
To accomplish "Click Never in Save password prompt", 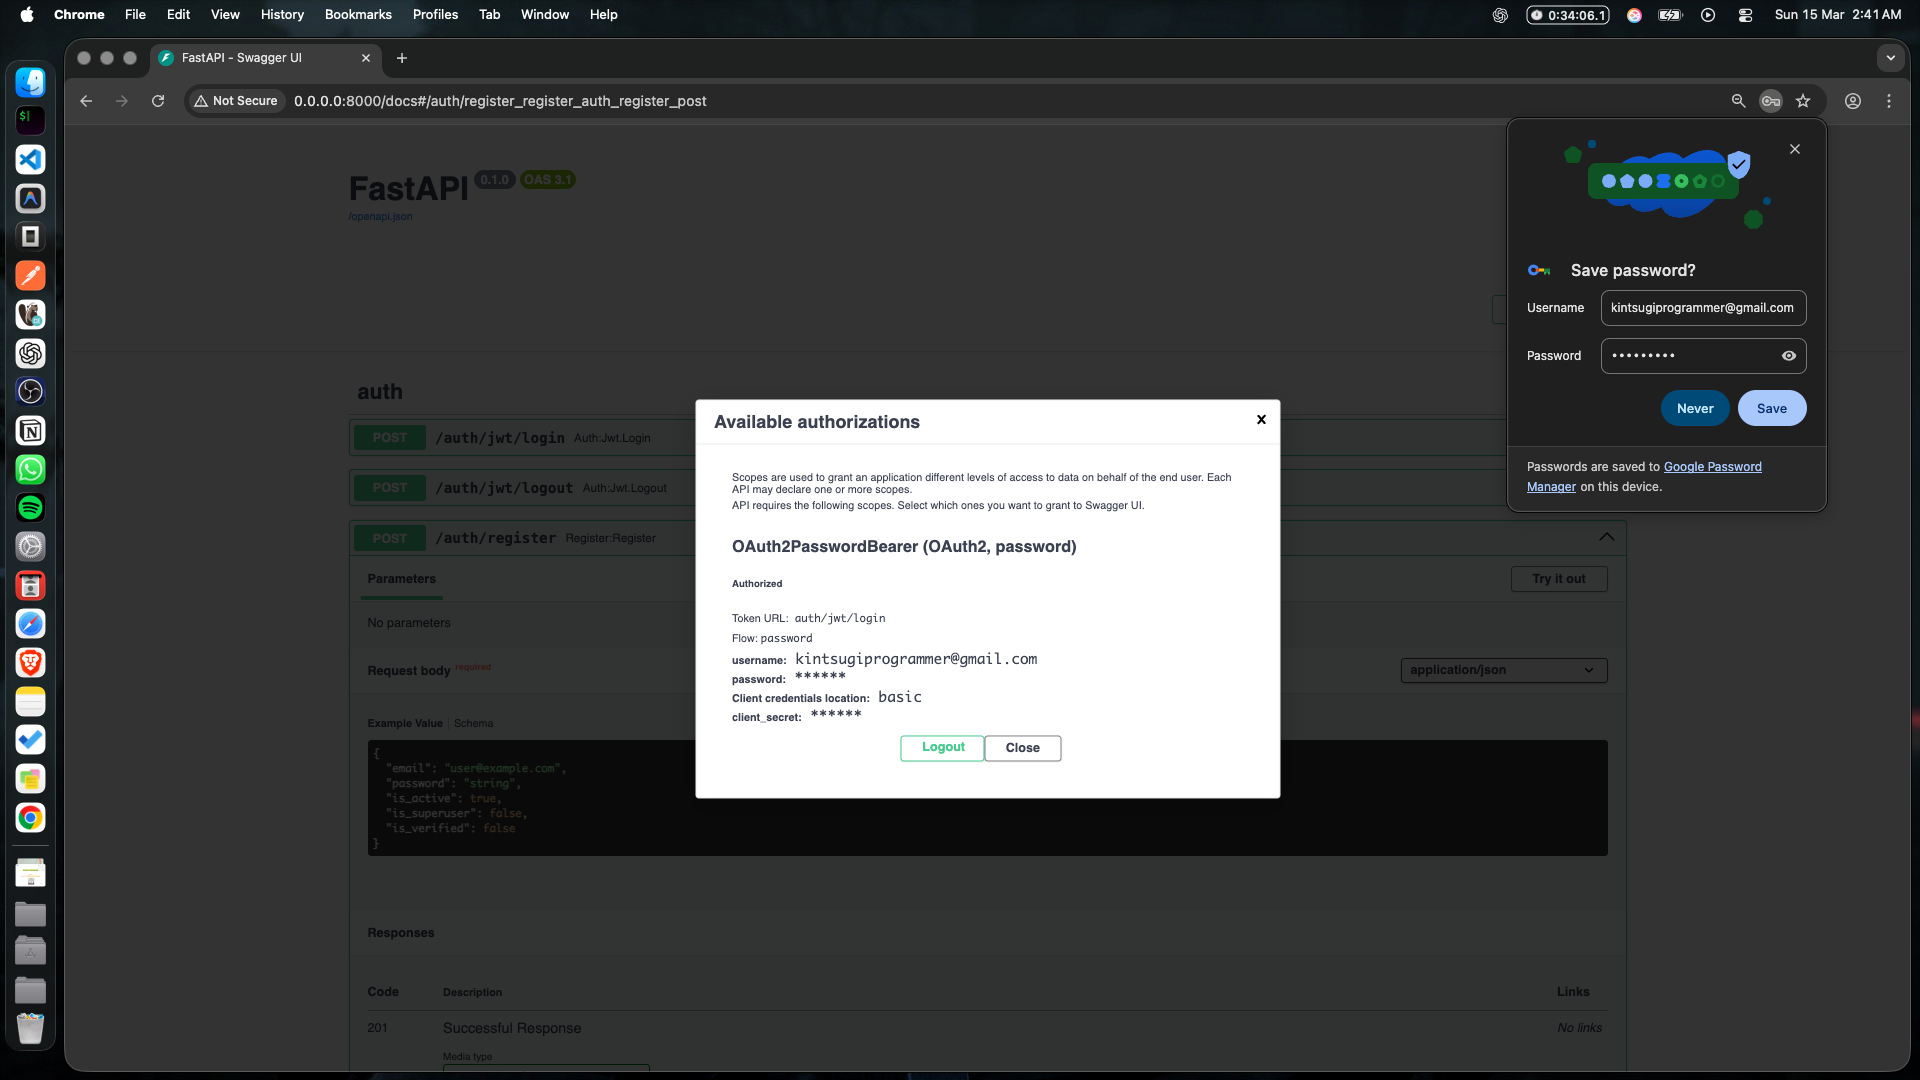I will 1695,408.
